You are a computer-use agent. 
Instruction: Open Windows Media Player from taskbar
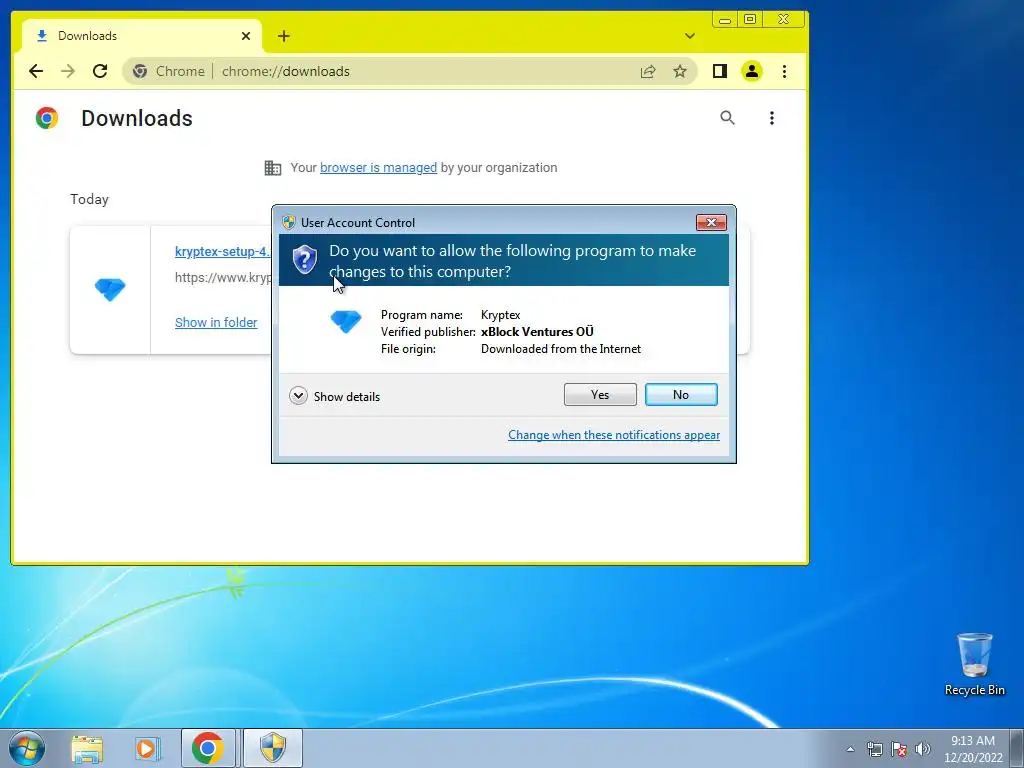[x=147, y=748]
